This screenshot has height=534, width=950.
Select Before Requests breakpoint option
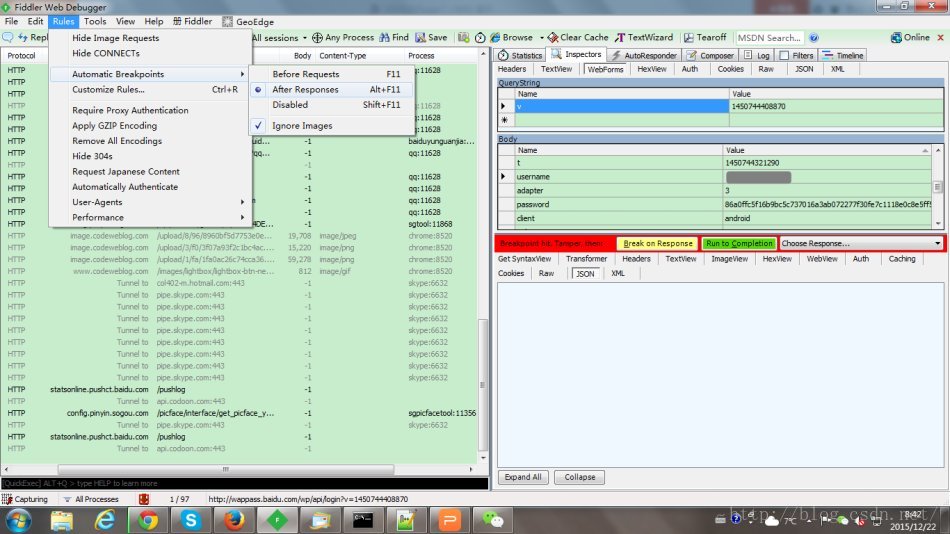point(331,74)
